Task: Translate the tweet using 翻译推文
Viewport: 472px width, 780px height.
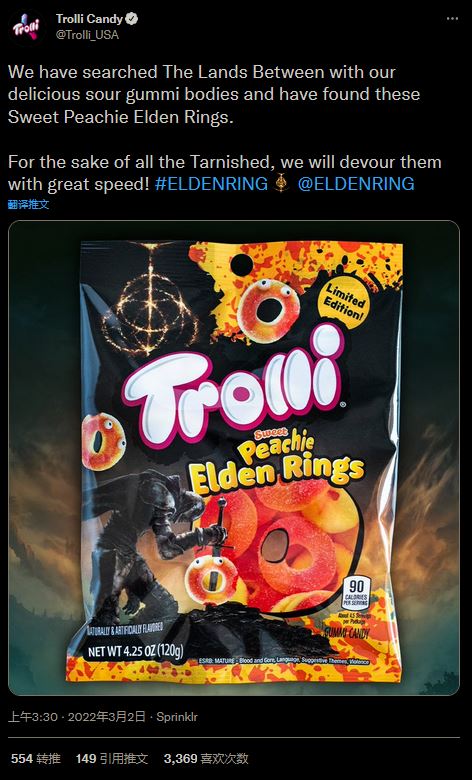Action: point(28,204)
